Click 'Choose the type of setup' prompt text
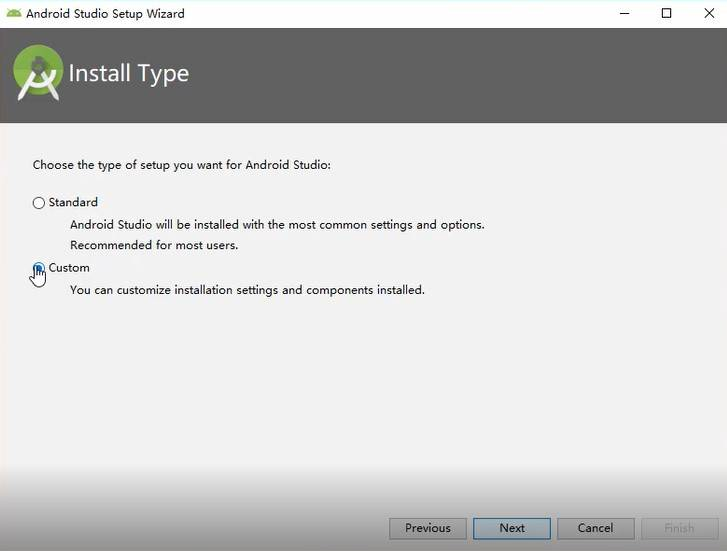The image size is (727, 551). point(182,165)
